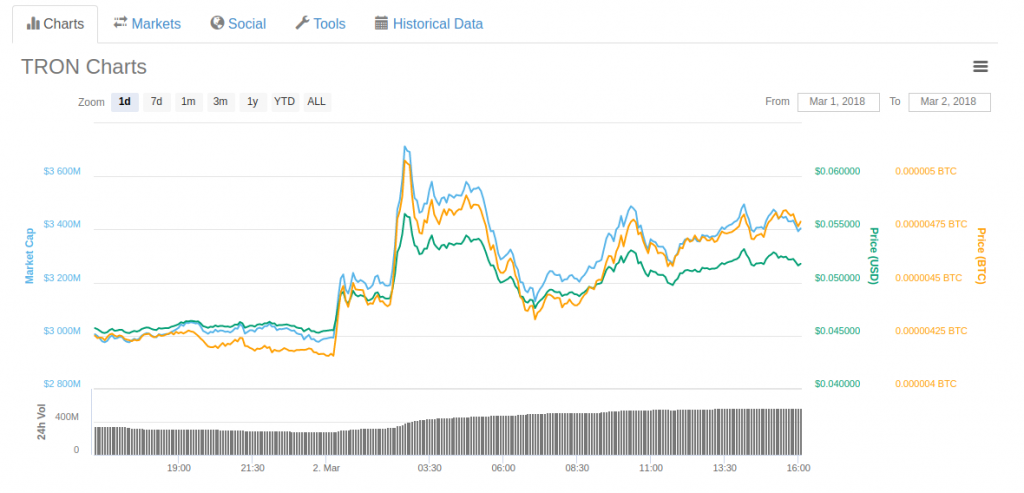1024x493 pixels.
Task: Toggle the Price (BTC) series label
Action: [x=981, y=256]
